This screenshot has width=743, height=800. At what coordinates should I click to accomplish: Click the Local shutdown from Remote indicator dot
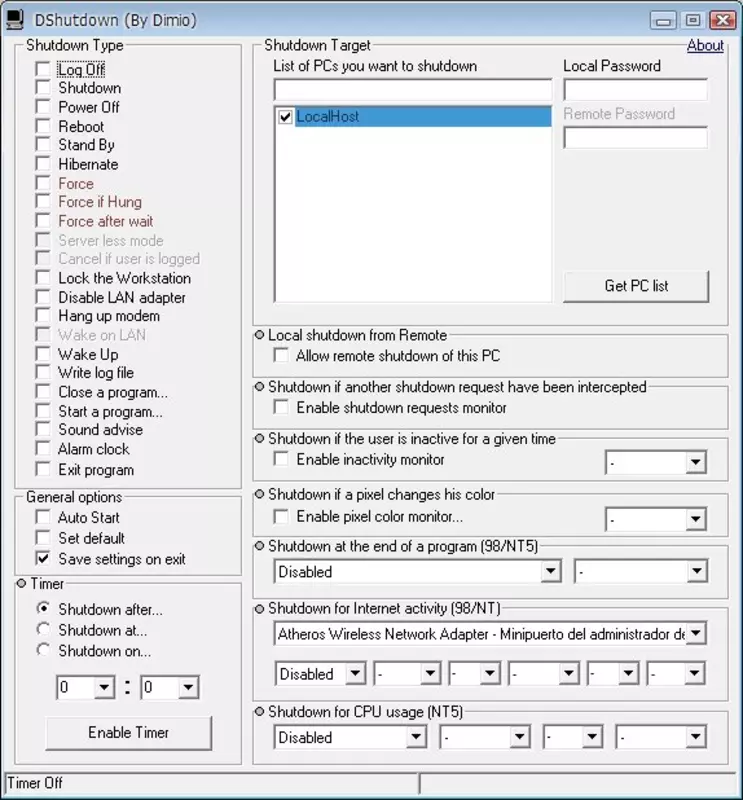coord(259,335)
